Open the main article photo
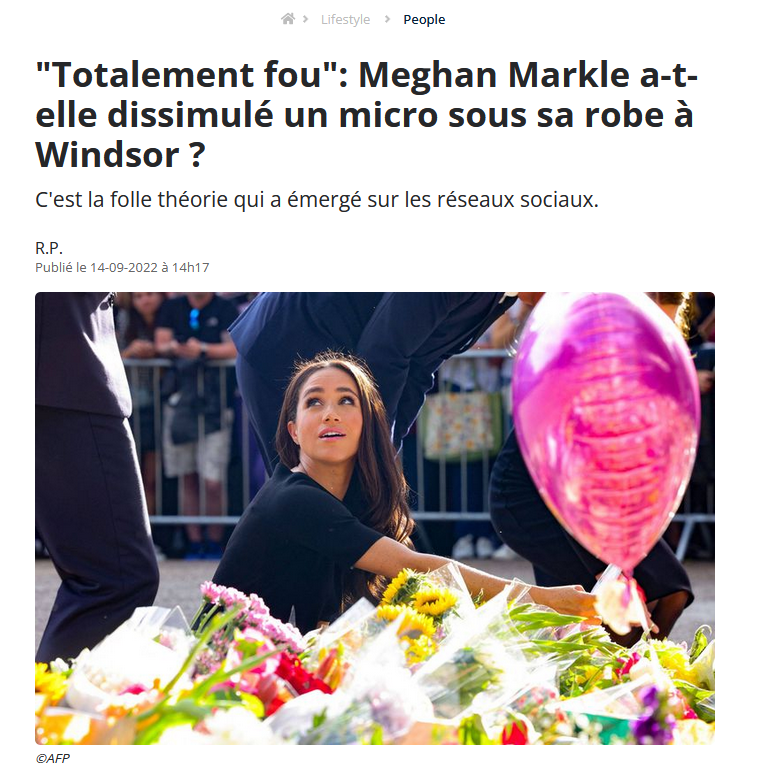 pyautogui.click(x=375, y=518)
